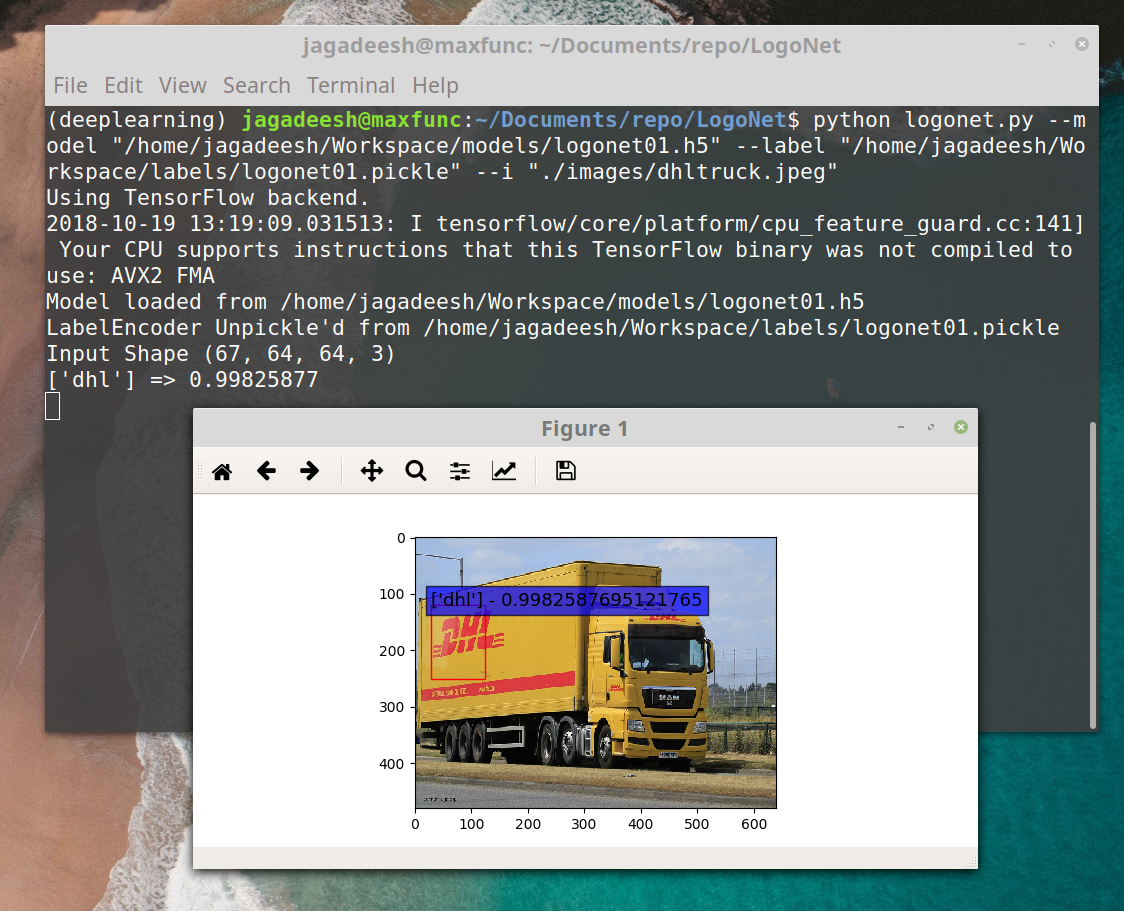Activate the Pan axes tool
The width and height of the screenshot is (1124, 911).
click(x=371, y=471)
